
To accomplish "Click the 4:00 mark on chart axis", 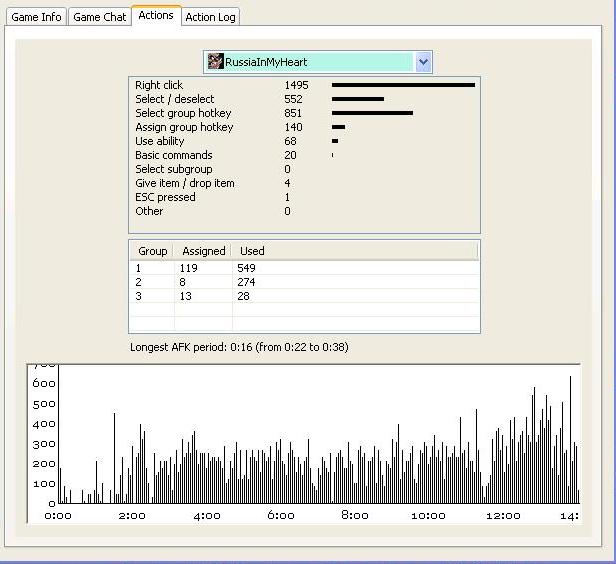I will [207, 516].
